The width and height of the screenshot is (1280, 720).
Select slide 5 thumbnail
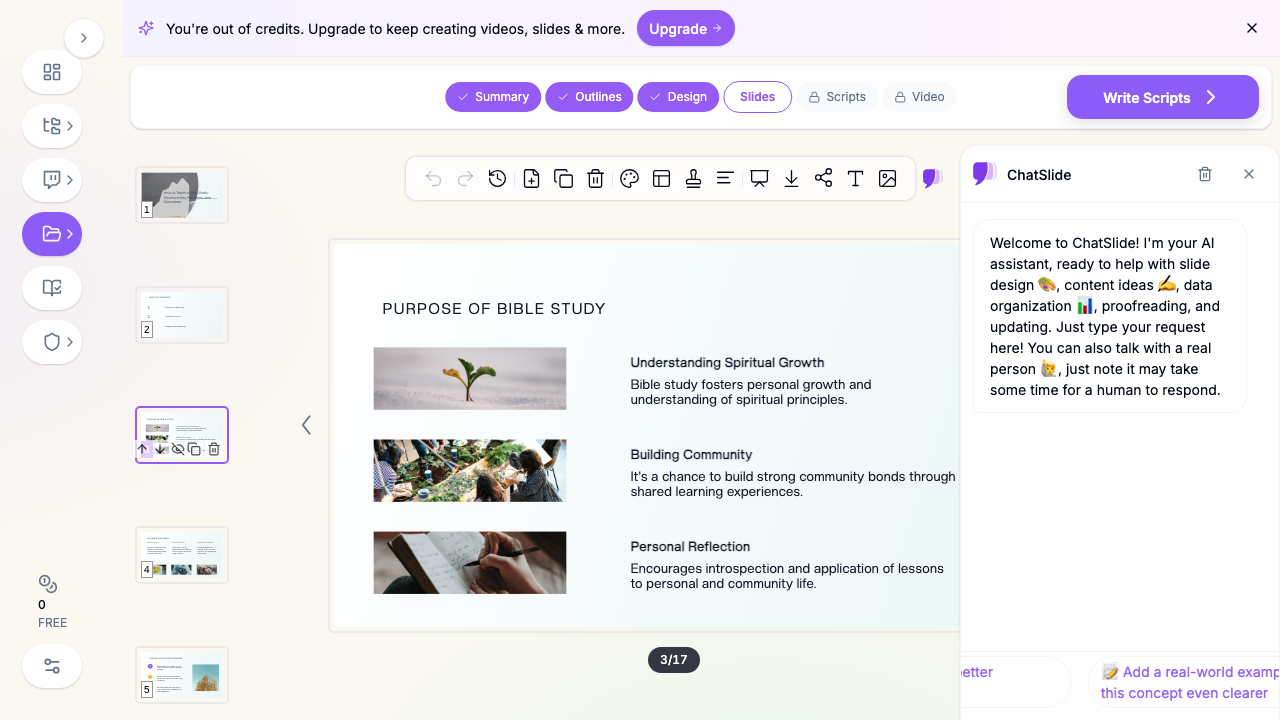click(x=182, y=675)
